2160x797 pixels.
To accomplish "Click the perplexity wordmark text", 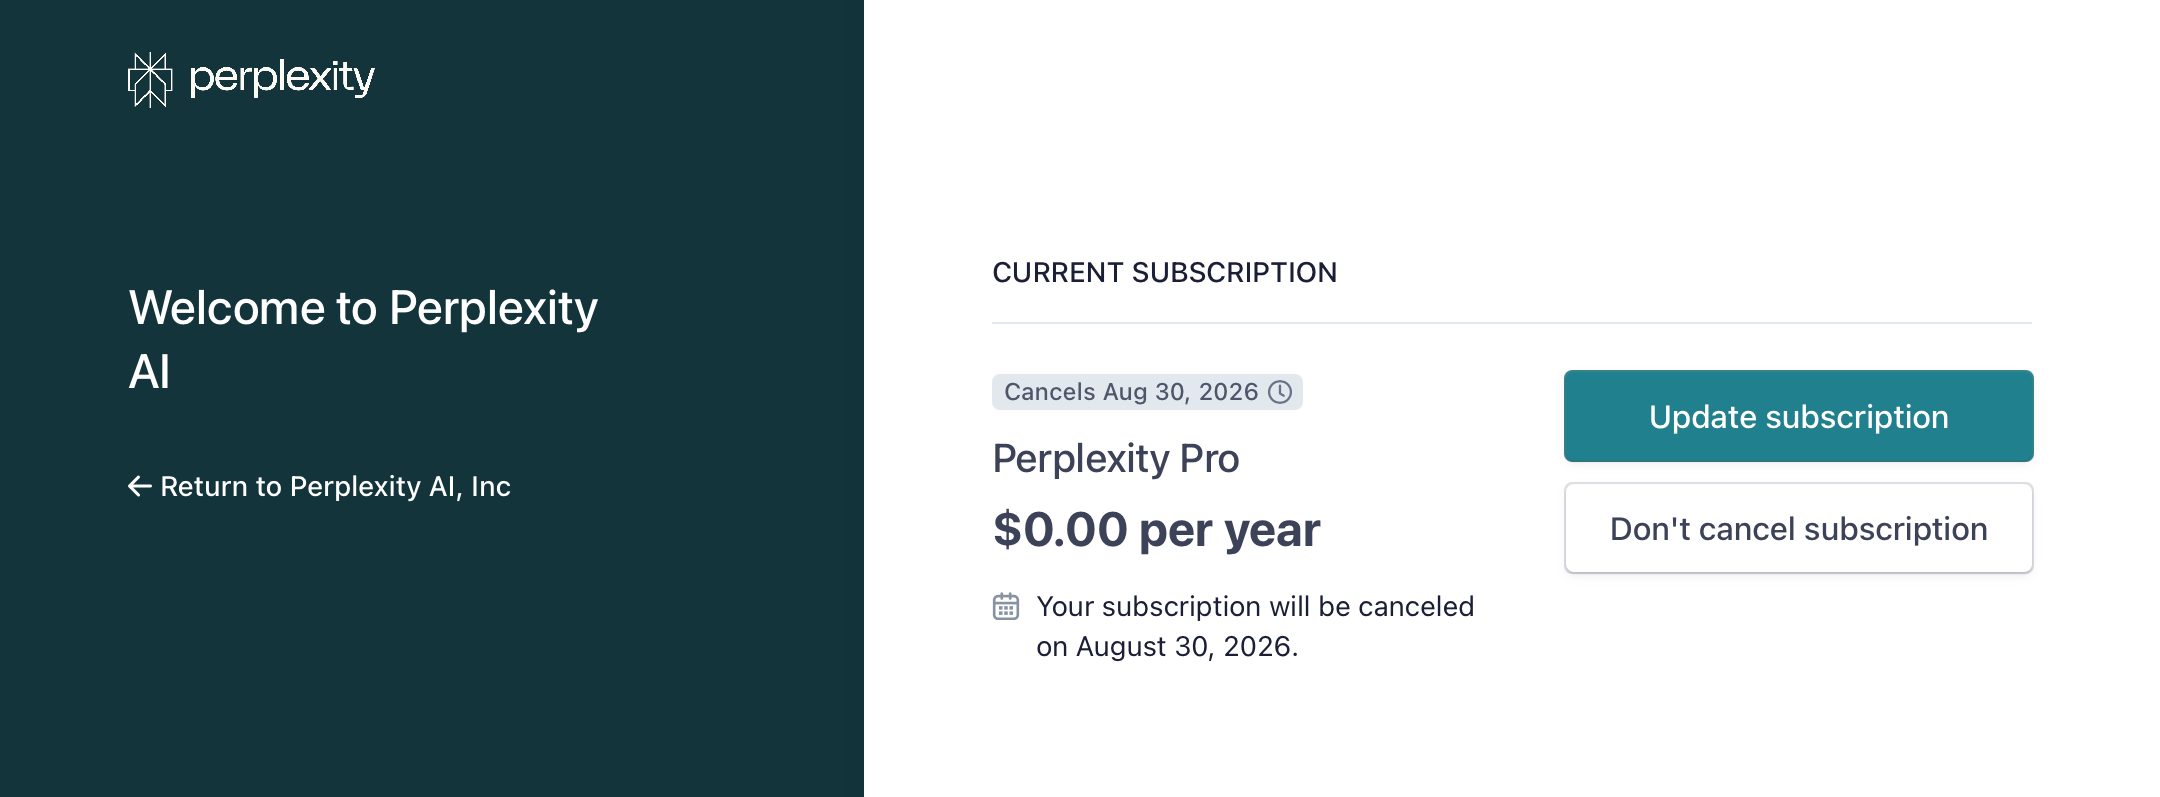I will pyautogui.click(x=282, y=77).
